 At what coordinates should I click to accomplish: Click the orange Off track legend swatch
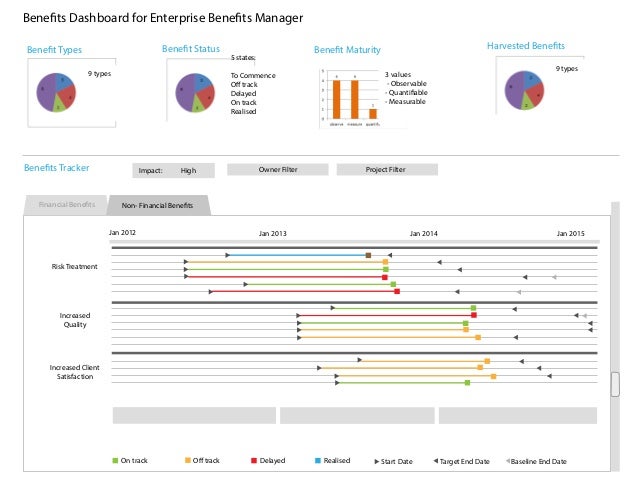[x=188, y=460]
